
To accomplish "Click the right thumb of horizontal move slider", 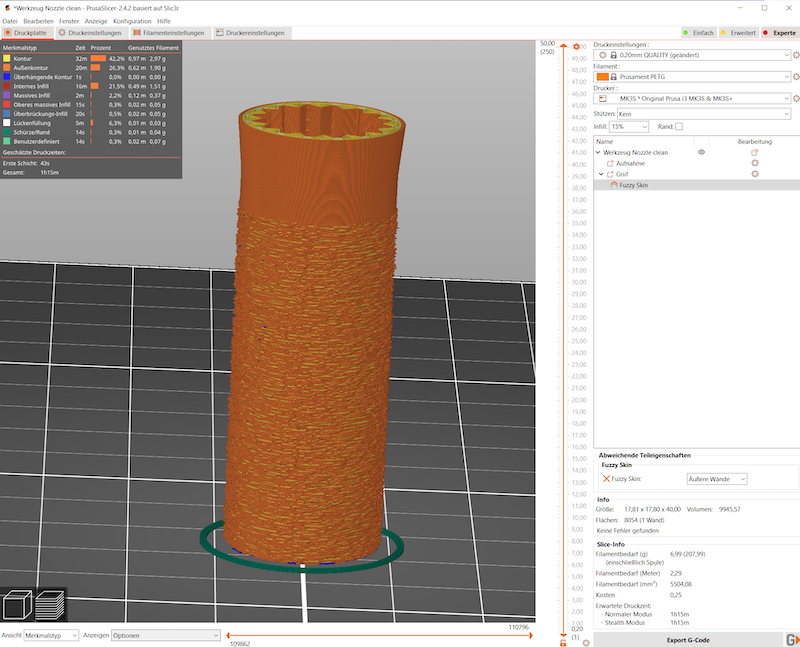I will point(531,635).
